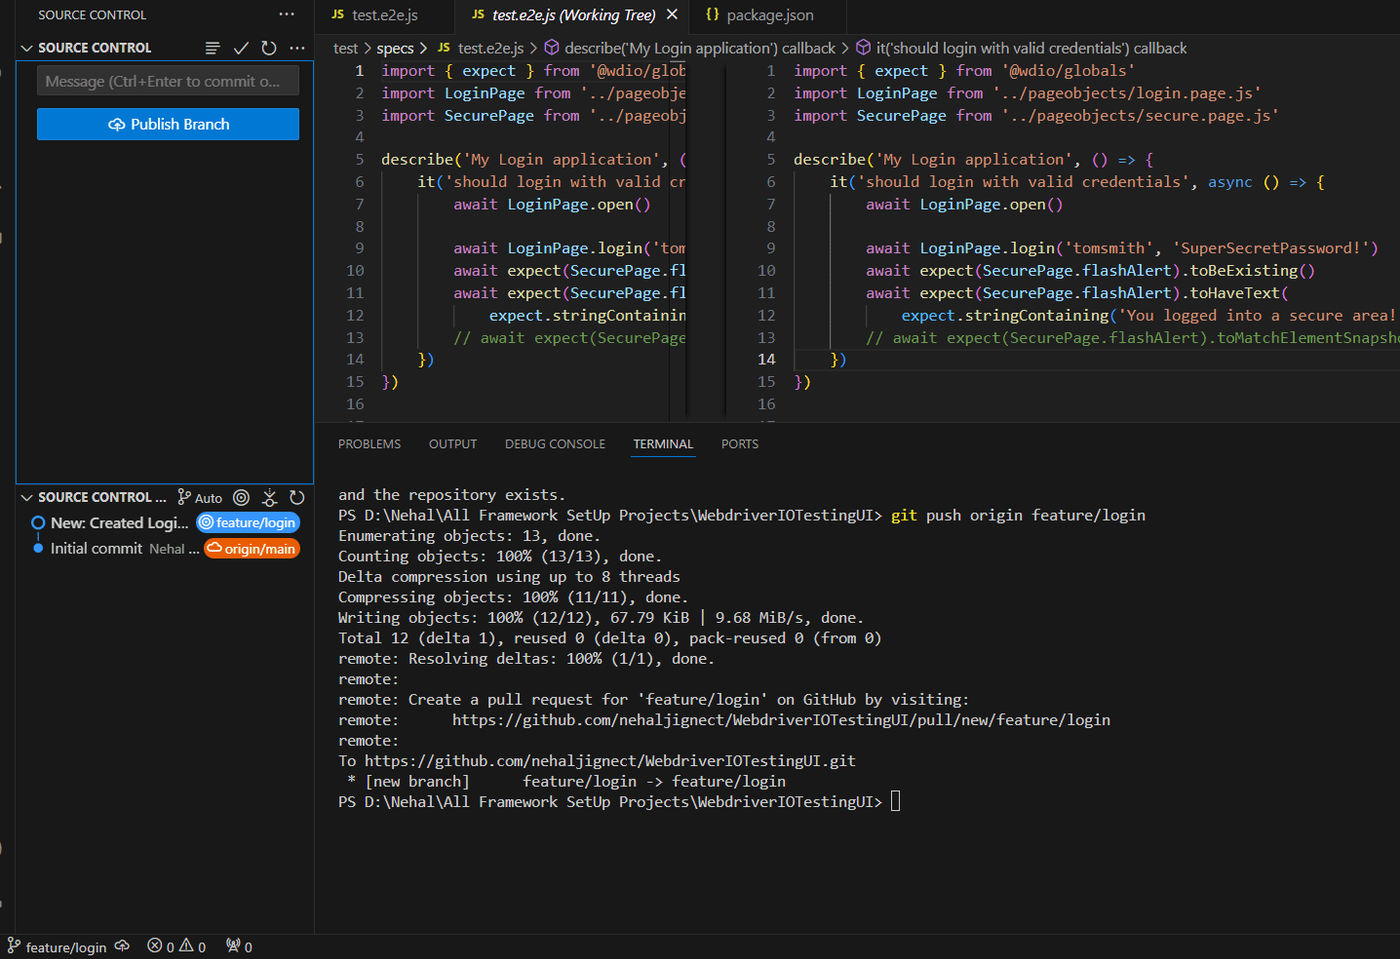This screenshot has height=959, width=1400.
Task: Open the WebdriverIOTestingUI.git URL in terminal
Action: (x=610, y=761)
